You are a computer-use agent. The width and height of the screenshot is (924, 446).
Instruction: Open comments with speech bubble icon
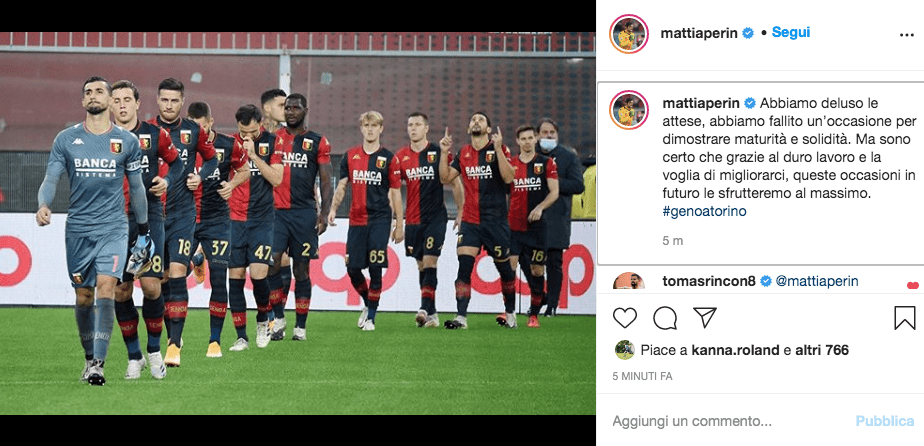point(665,318)
